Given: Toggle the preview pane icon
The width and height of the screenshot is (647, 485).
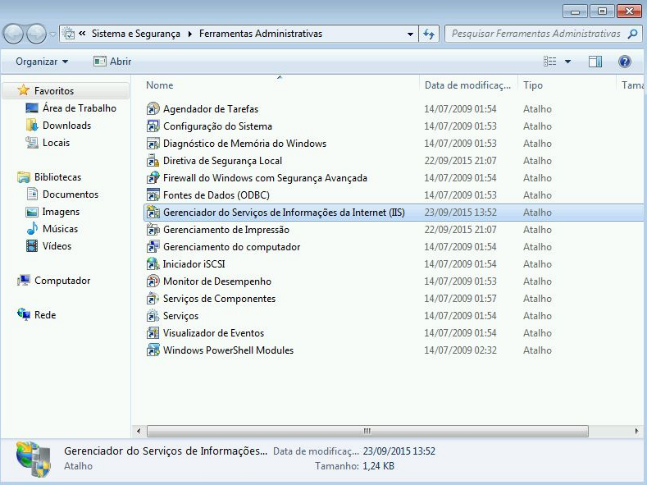Looking at the screenshot, I should tap(595, 62).
